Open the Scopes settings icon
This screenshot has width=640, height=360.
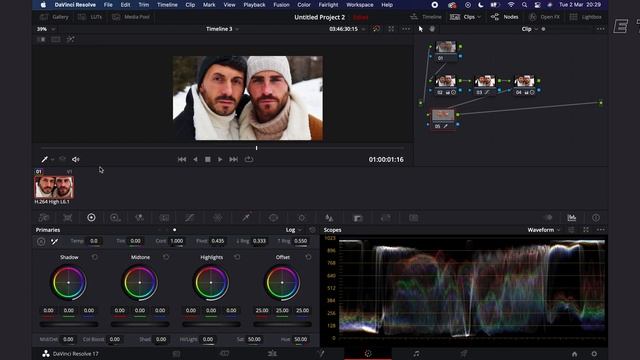click(x=571, y=230)
